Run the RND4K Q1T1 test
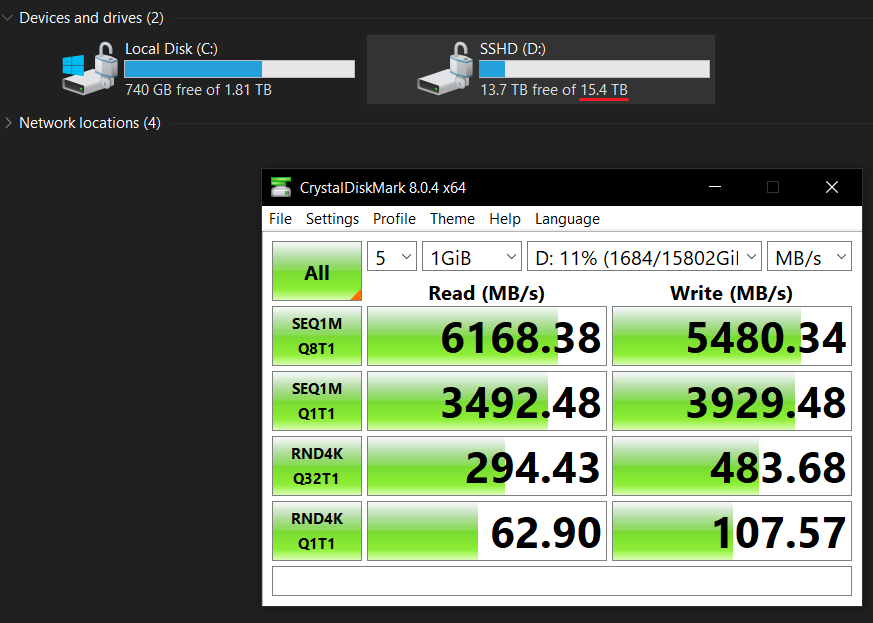Viewport: 873px width, 623px height. [x=317, y=531]
